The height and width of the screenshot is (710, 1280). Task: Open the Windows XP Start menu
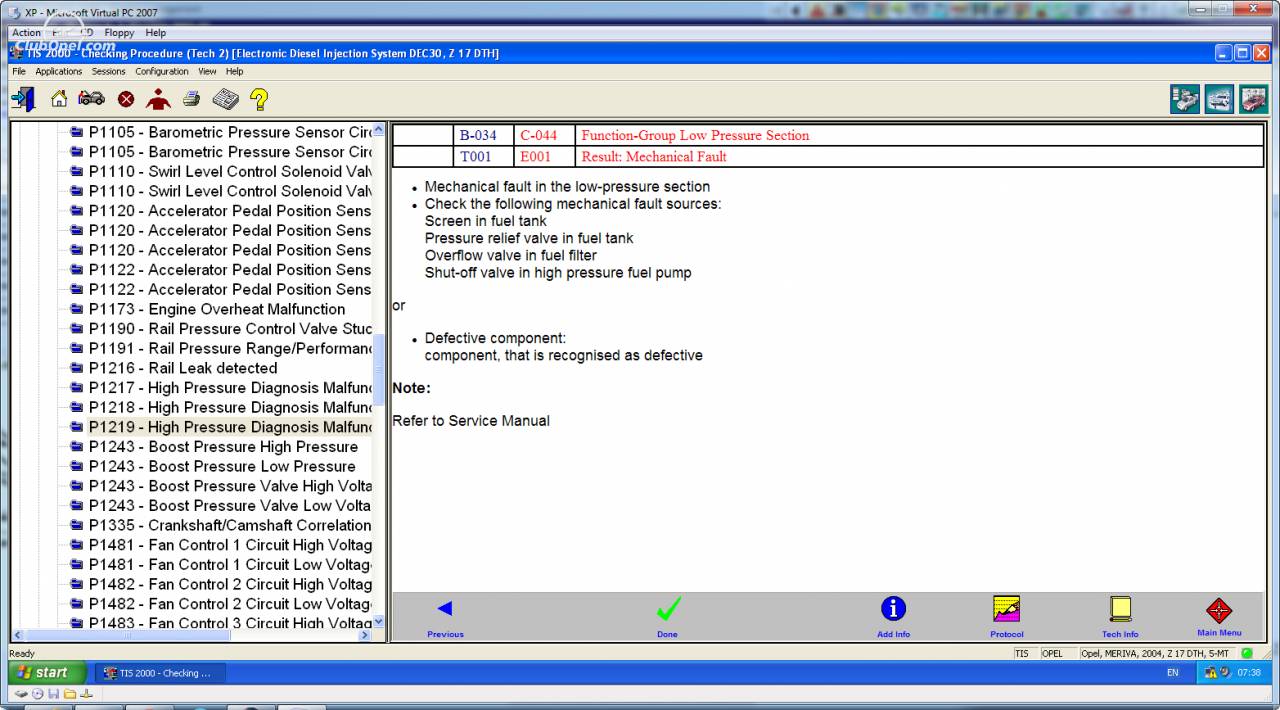(x=48, y=673)
